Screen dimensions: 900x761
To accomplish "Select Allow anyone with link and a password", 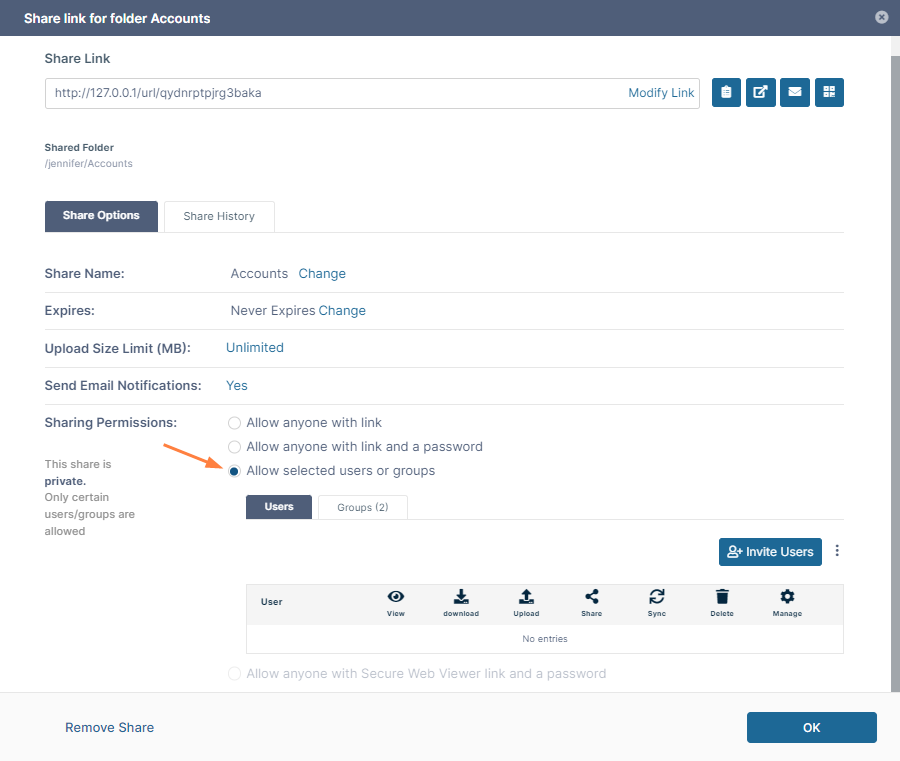I will click(x=235, y=447).
